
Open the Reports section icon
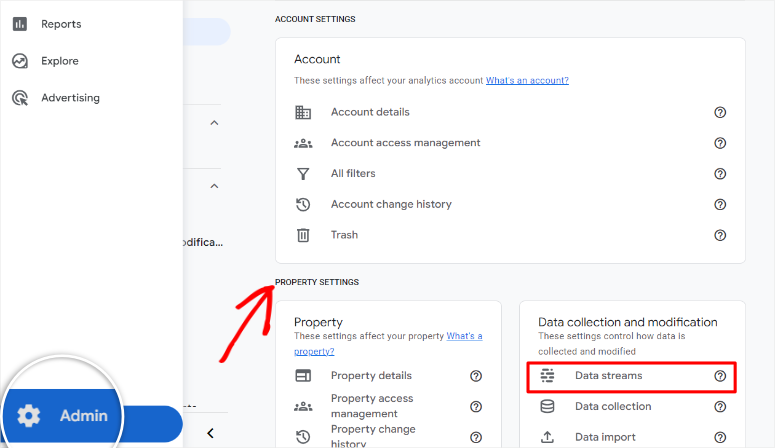coord(20,24)
